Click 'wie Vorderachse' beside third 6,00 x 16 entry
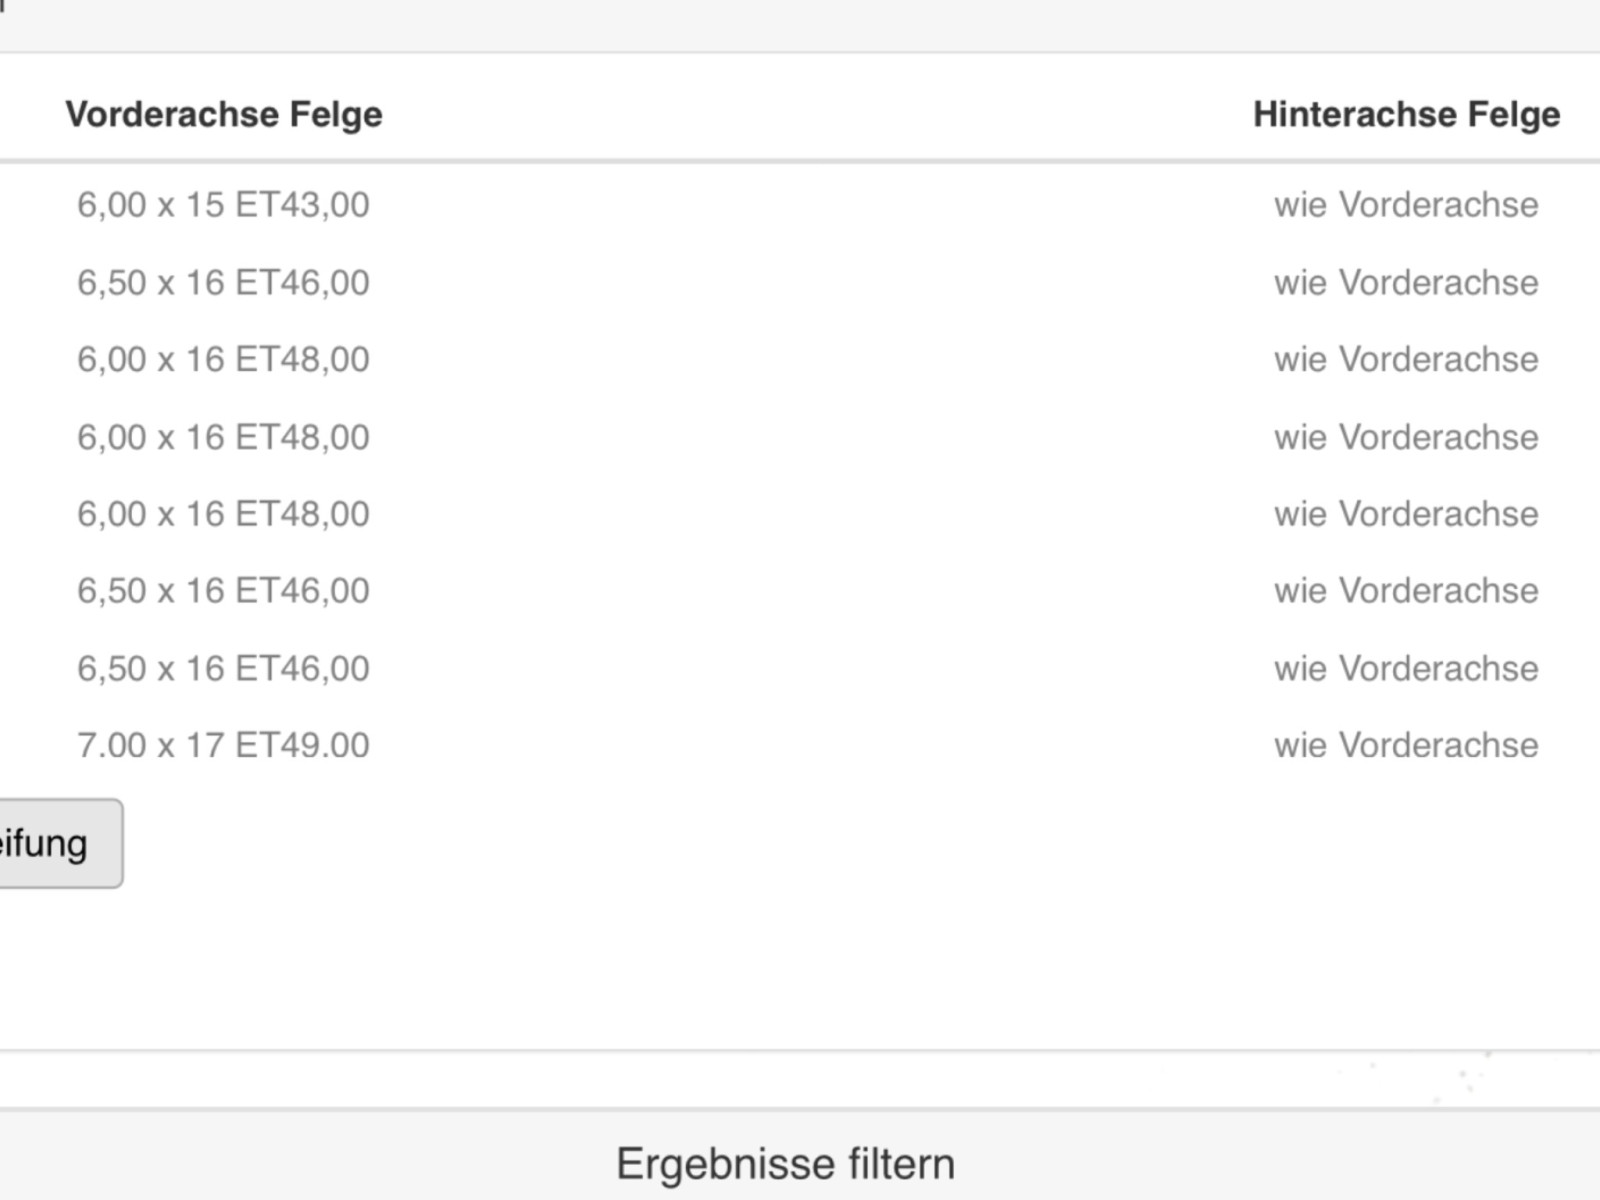The width and height of the screenshot is (1600, 1200). tap(1405, 514)
